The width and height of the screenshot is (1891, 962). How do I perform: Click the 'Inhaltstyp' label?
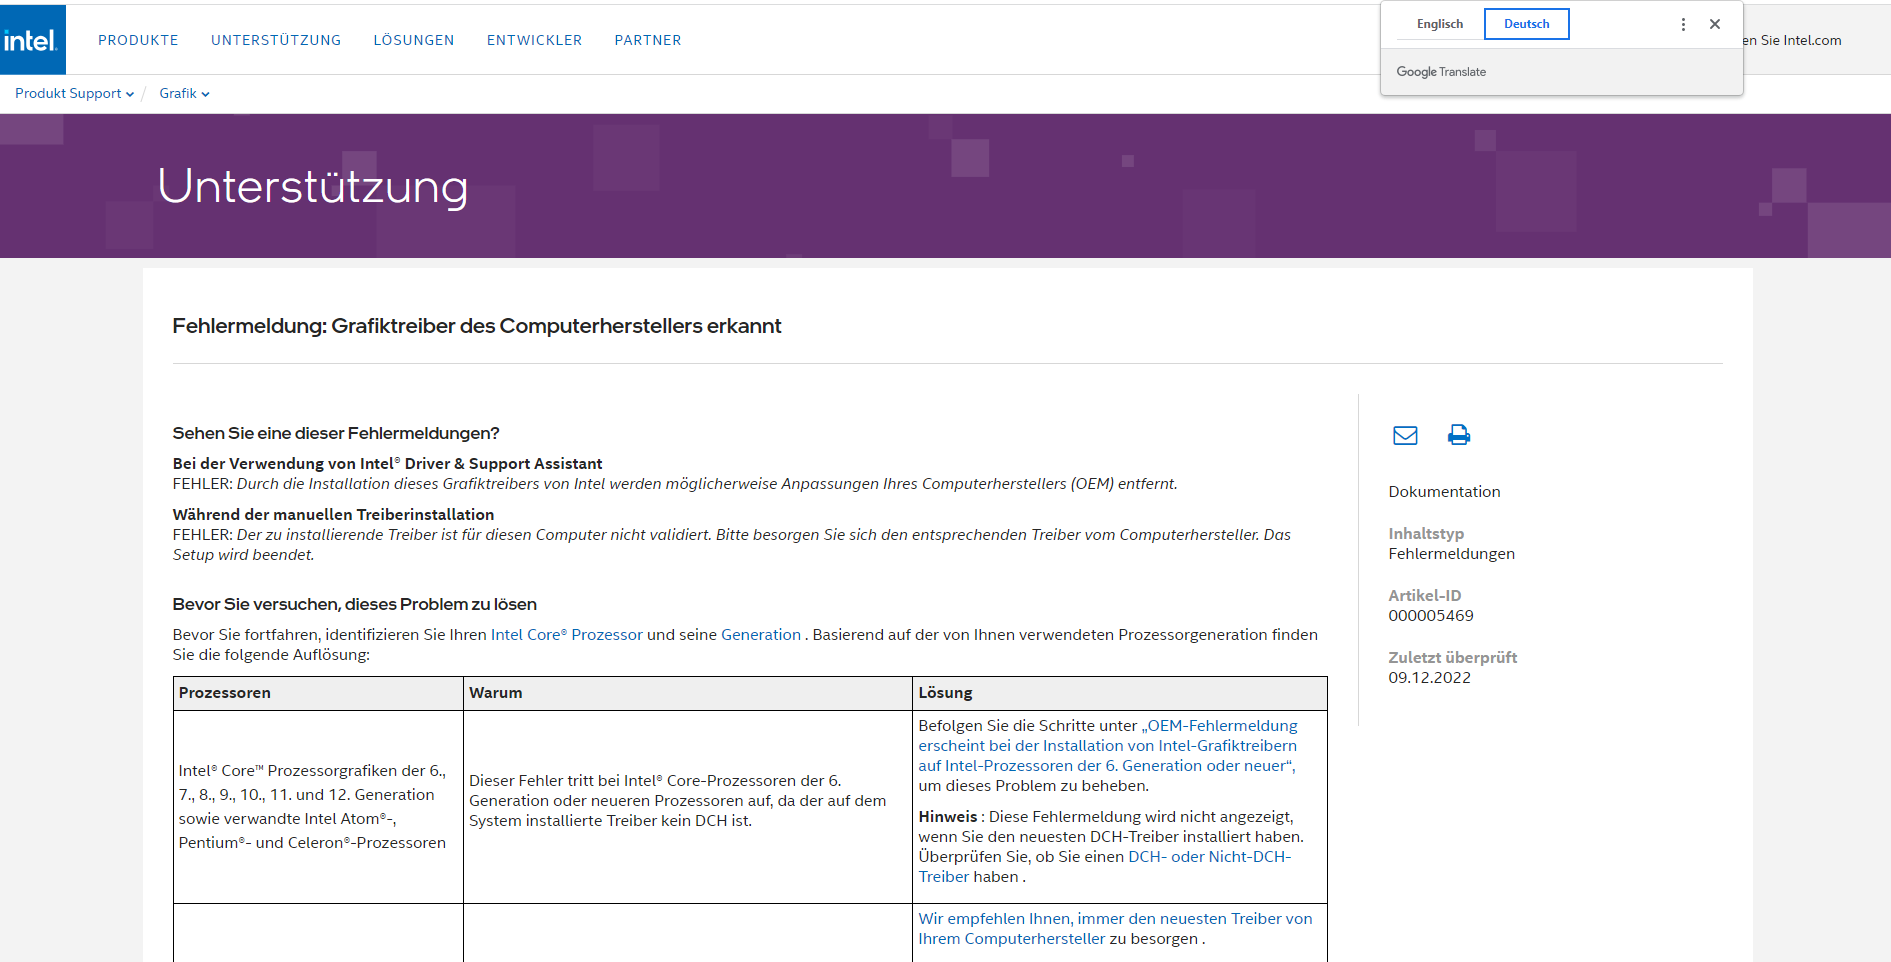click(x=1426, y=534)
